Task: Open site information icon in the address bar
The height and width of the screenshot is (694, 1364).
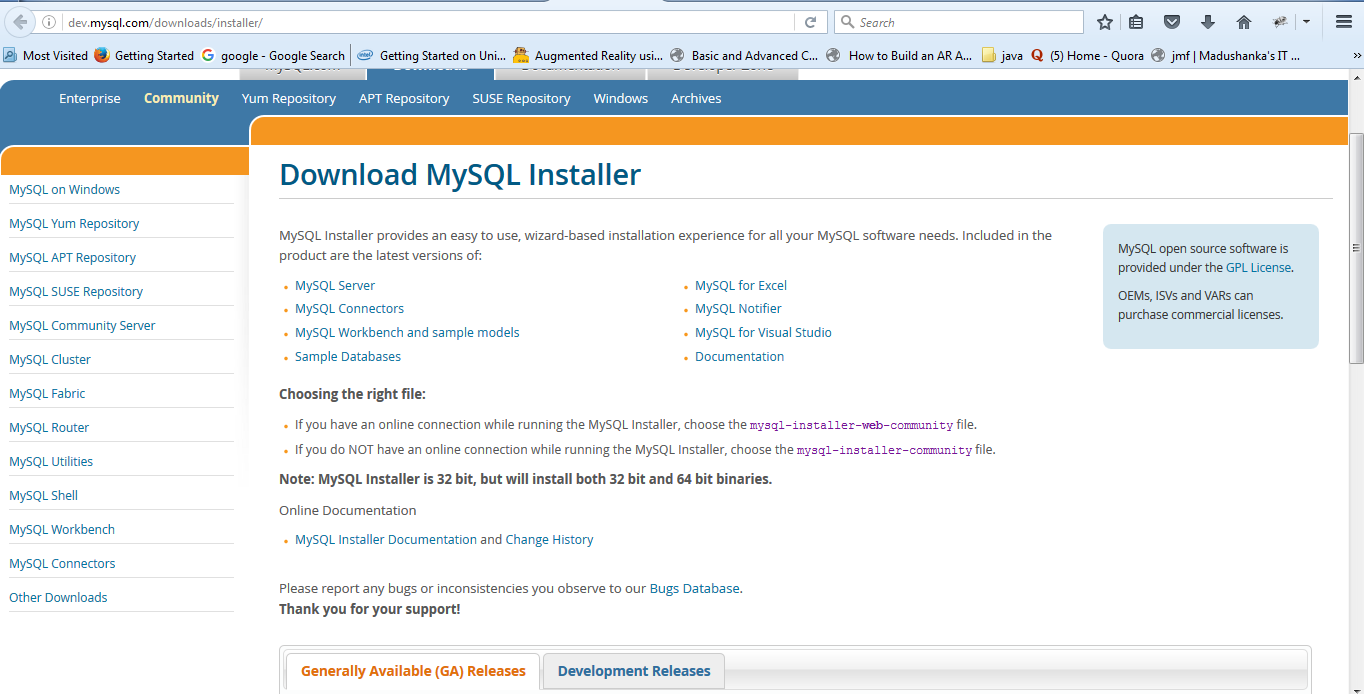Action: point(50,22)
